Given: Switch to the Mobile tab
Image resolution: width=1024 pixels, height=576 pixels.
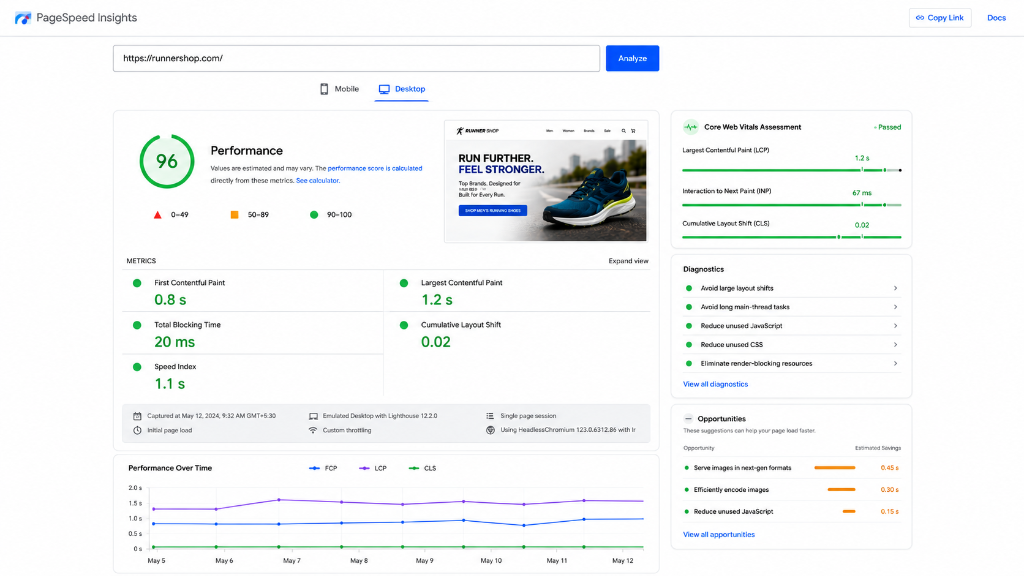Looking at the screenshot, I should click(x=339, y=89).
